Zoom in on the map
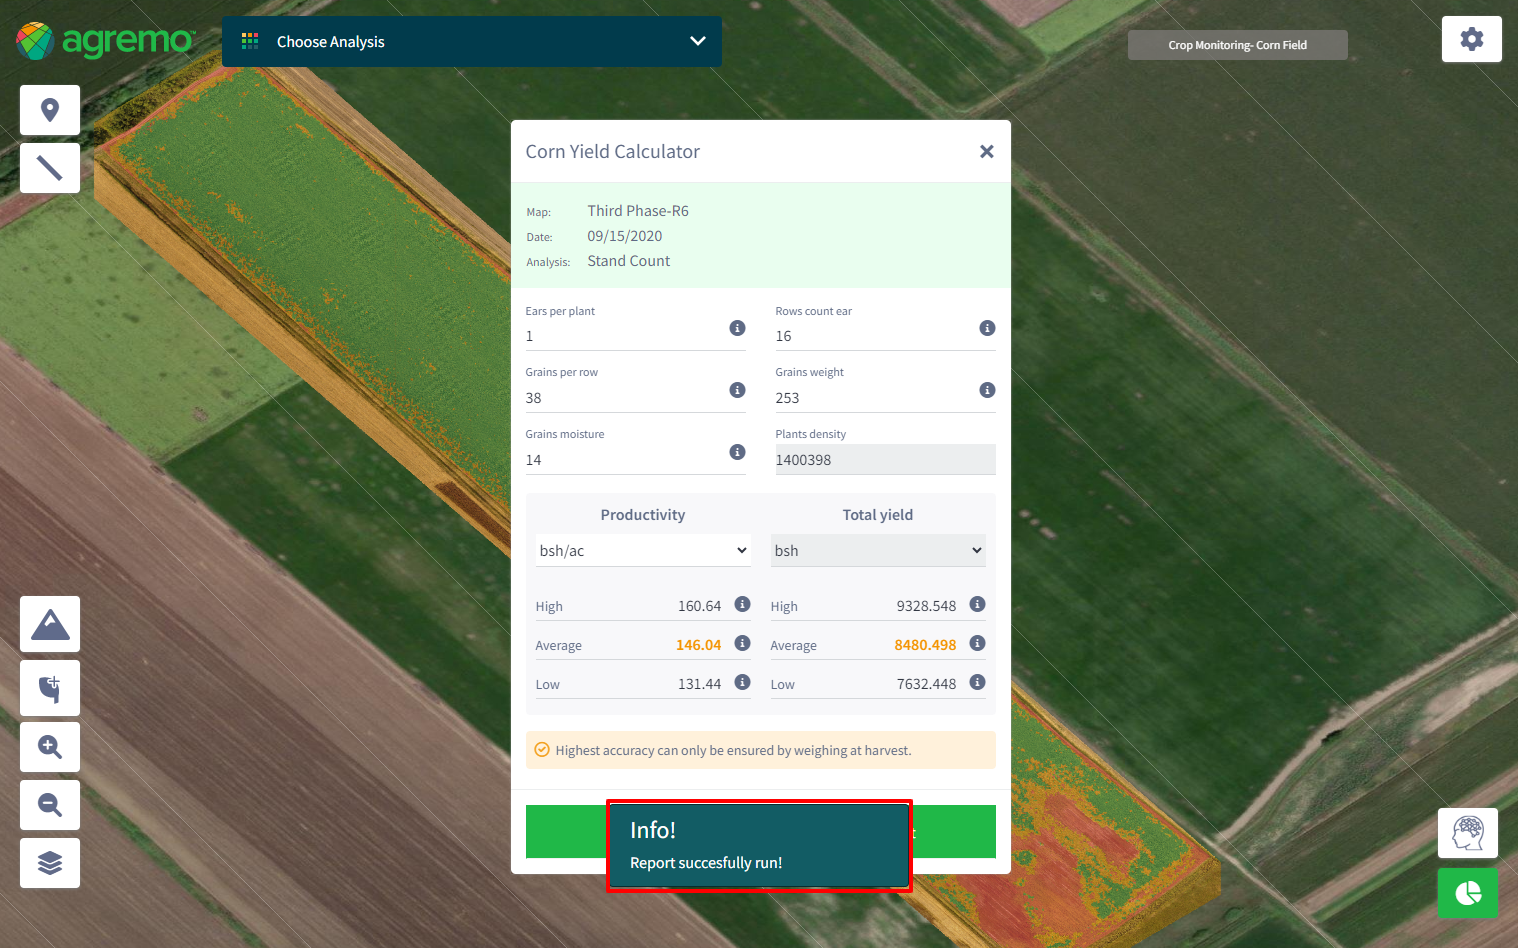This screenshot has height=948, width=1518. click(x=50, y=747)
